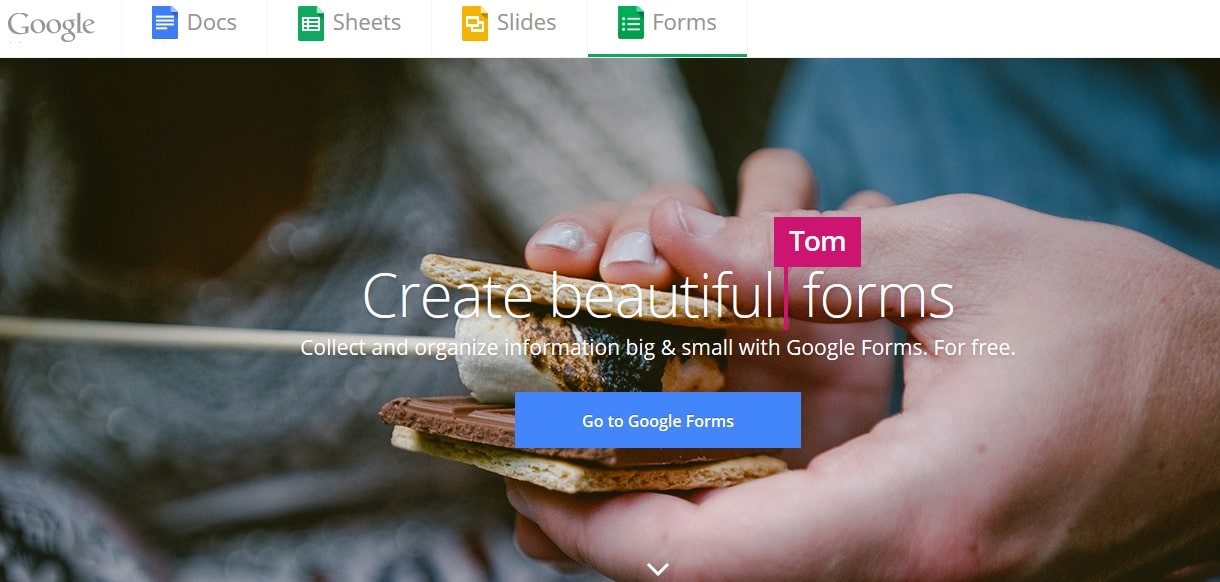Switch to the Sheets tab label

(367, 23)
